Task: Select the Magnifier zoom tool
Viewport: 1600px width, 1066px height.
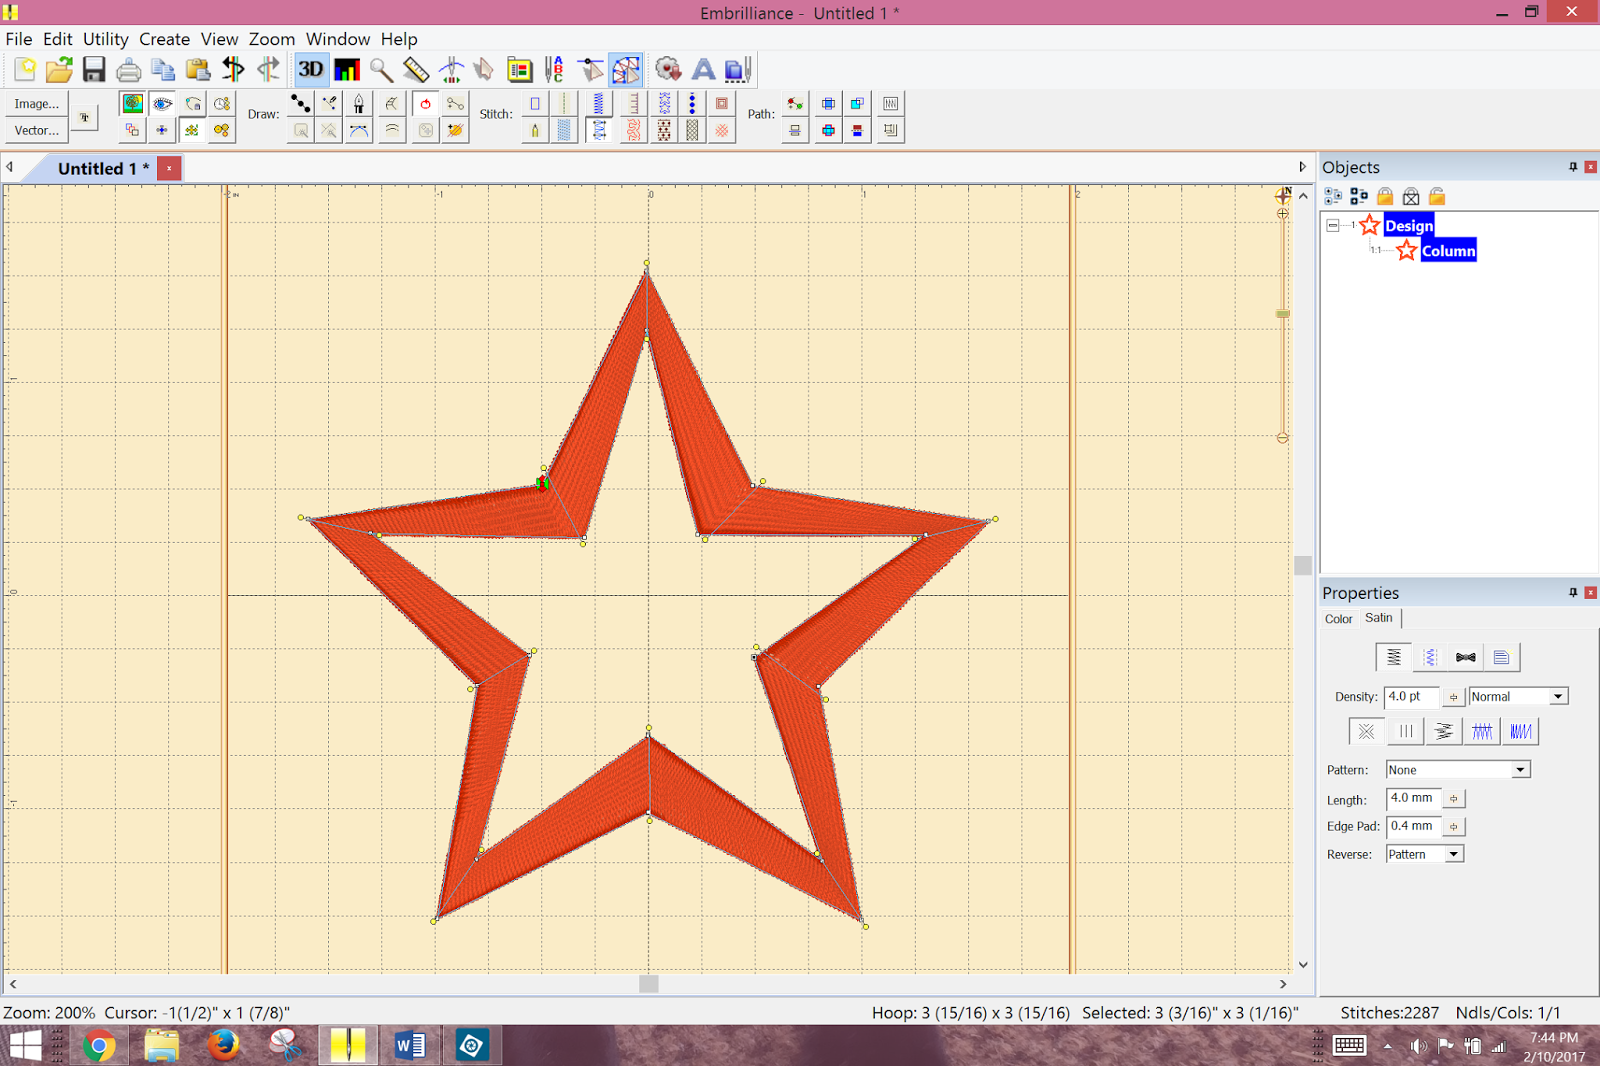Action: pos(381,69)
